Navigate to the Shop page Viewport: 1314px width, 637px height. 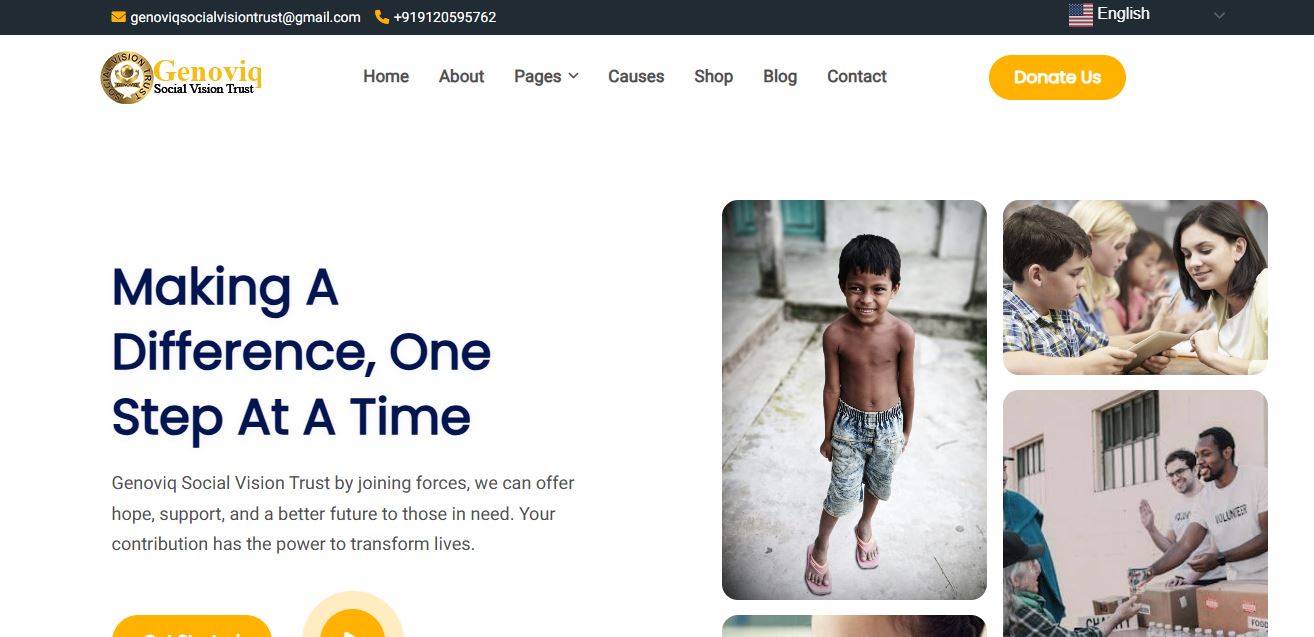(x=713, y=76)
